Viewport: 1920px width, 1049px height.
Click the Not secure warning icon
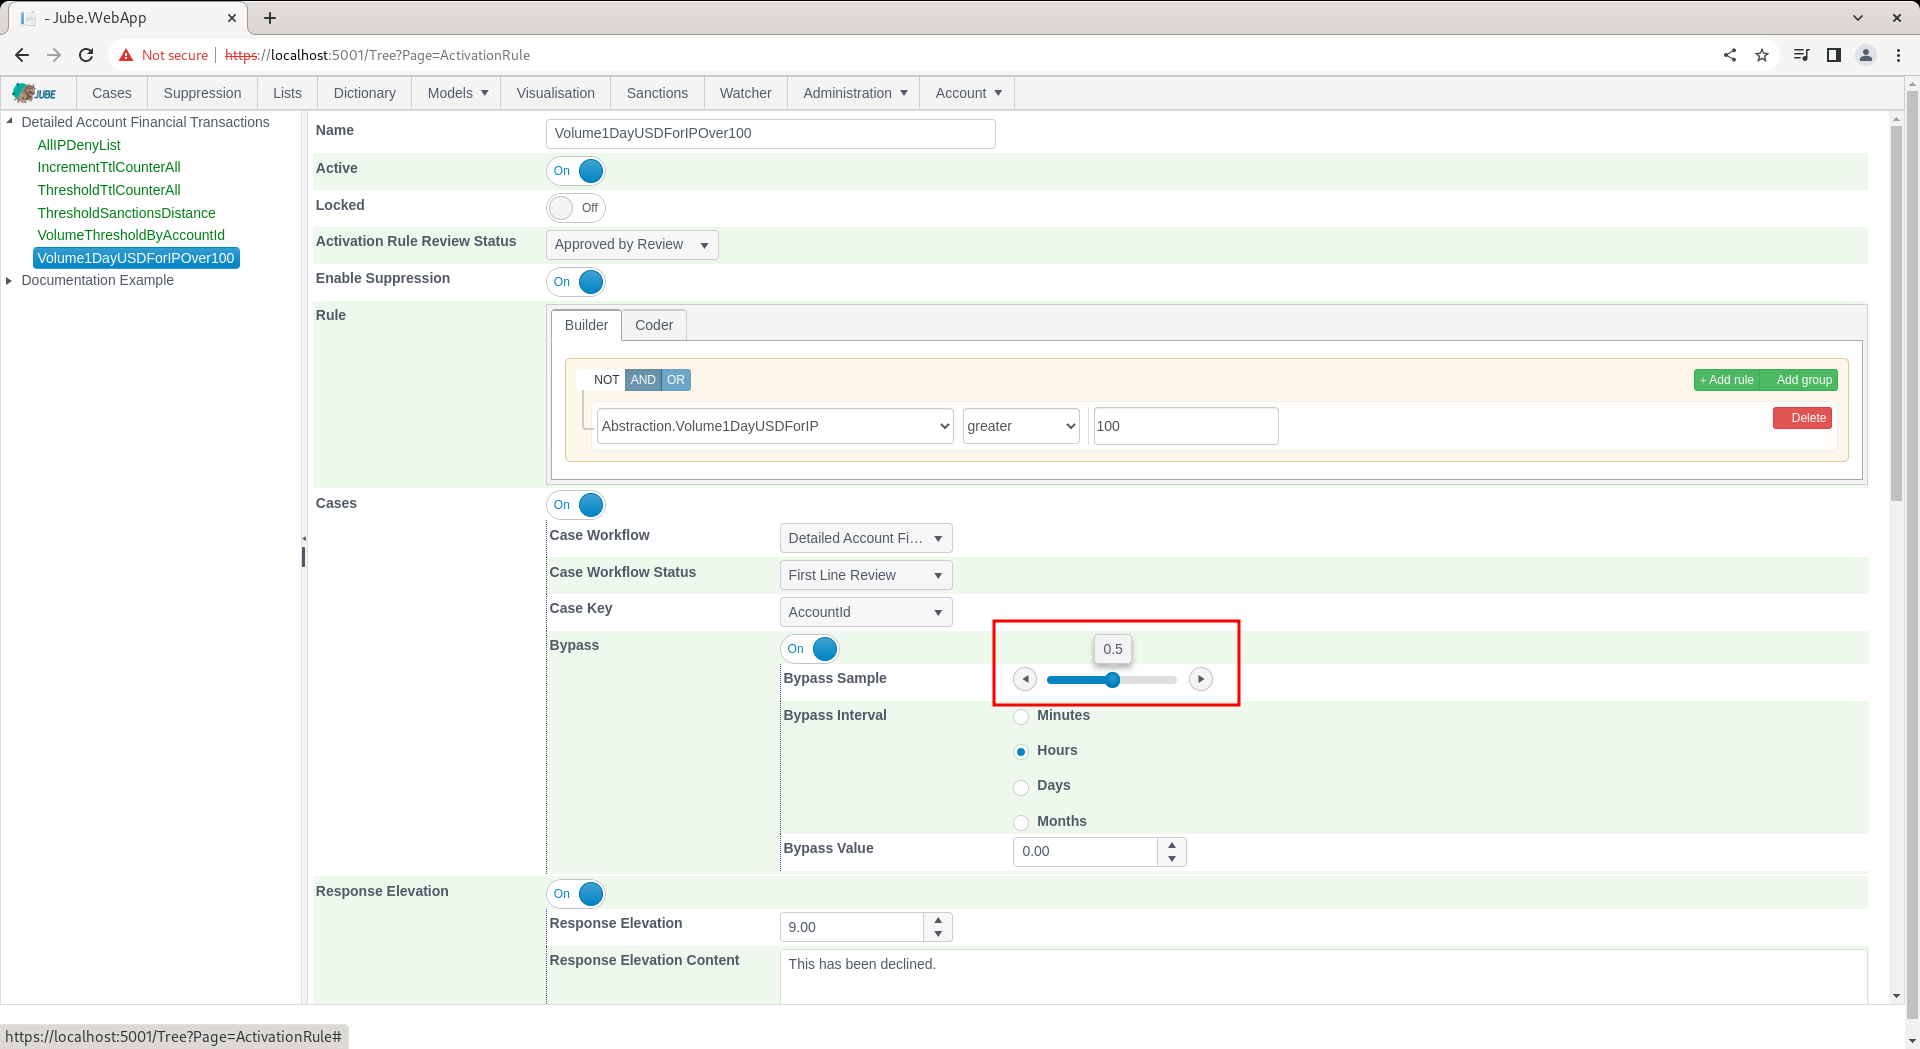point(126,55)
